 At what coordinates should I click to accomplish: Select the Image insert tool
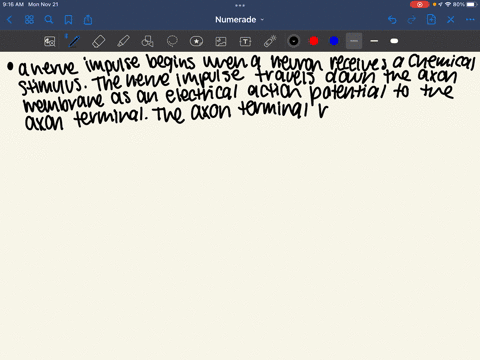(x=221, y=41)
